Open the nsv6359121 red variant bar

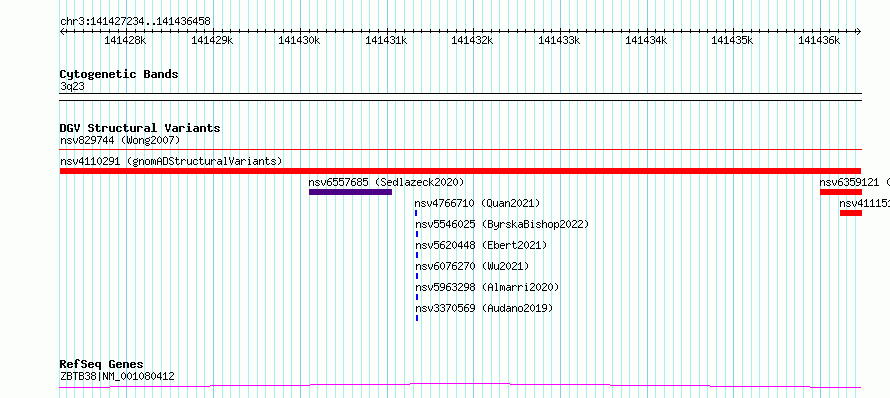pyautogui.click(x=841, y=192)
